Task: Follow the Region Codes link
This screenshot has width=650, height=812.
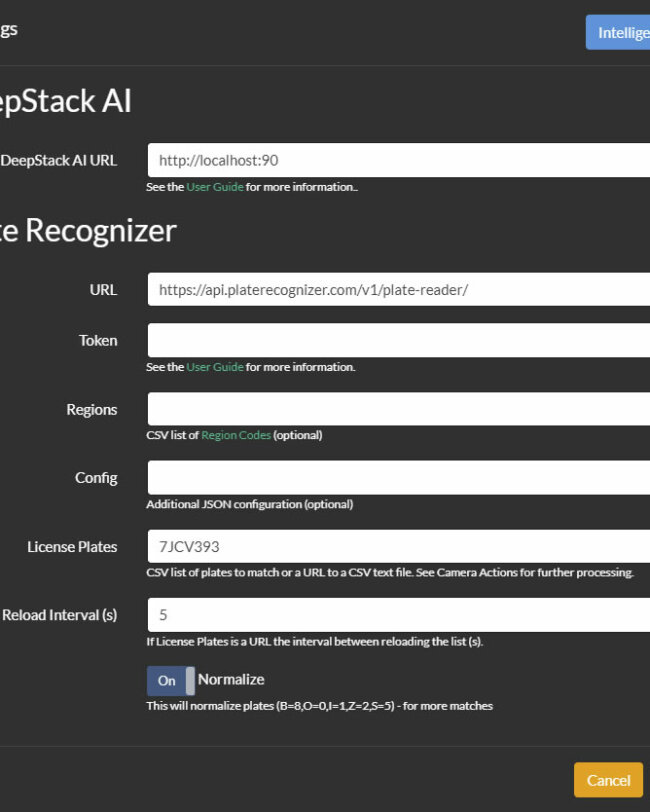Action: 236,435
